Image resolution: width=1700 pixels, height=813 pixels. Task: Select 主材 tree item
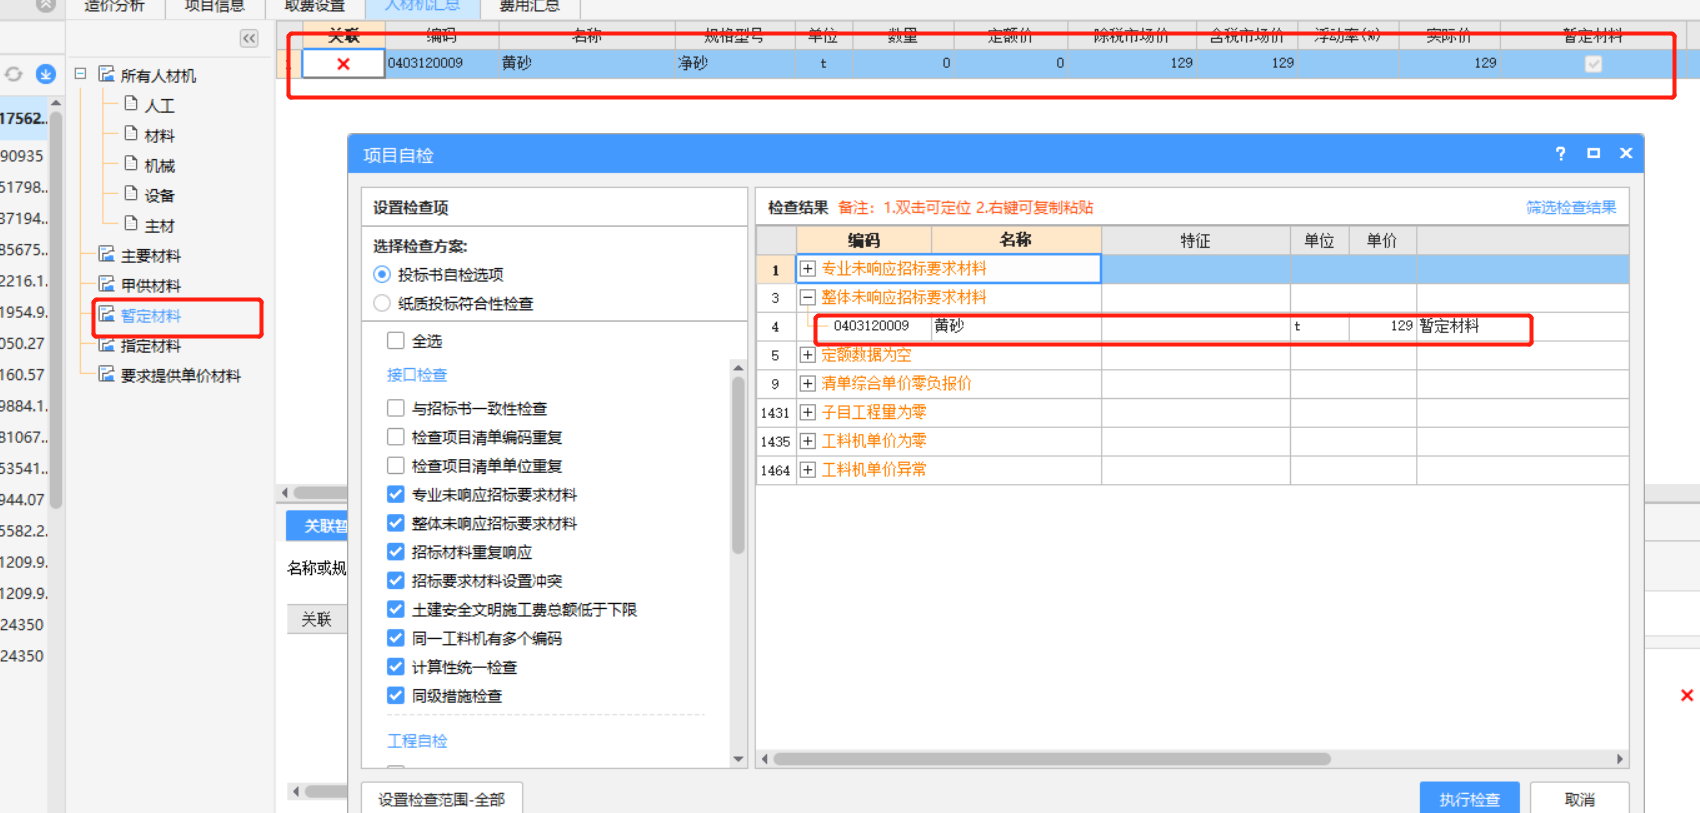tap(159, 225)
